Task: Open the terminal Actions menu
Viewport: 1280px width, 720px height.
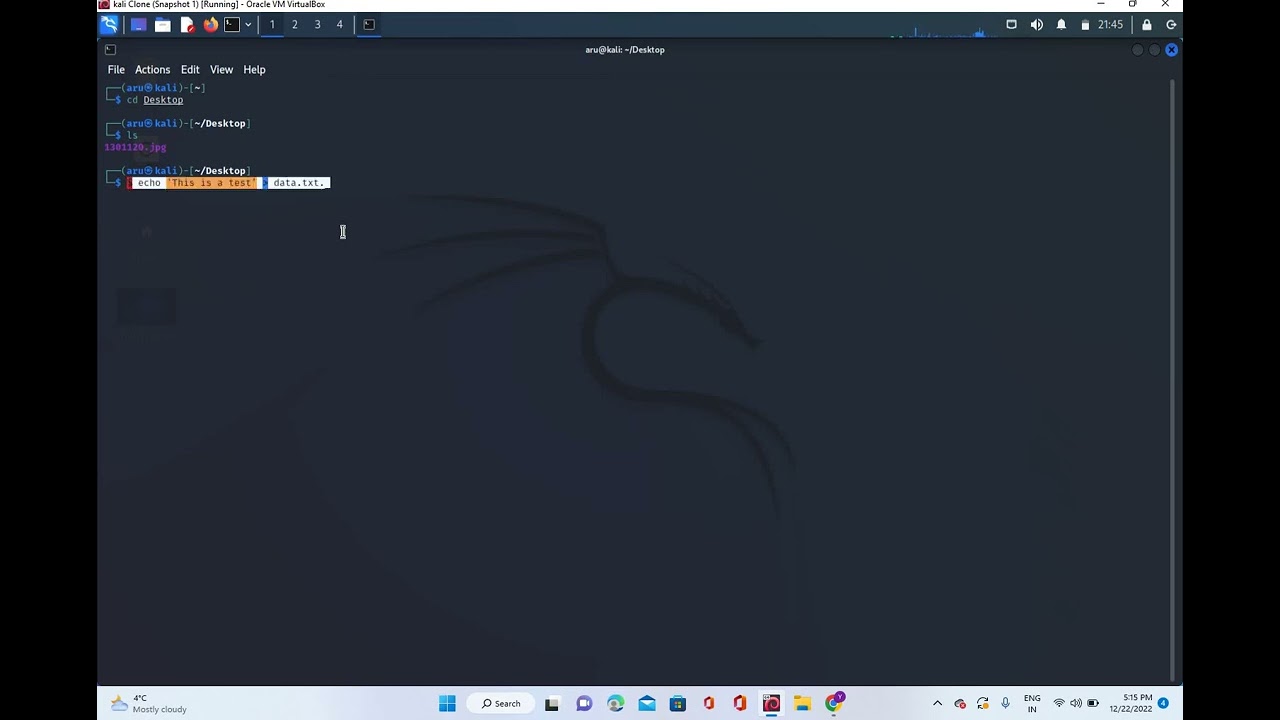Action: point(152,69)
